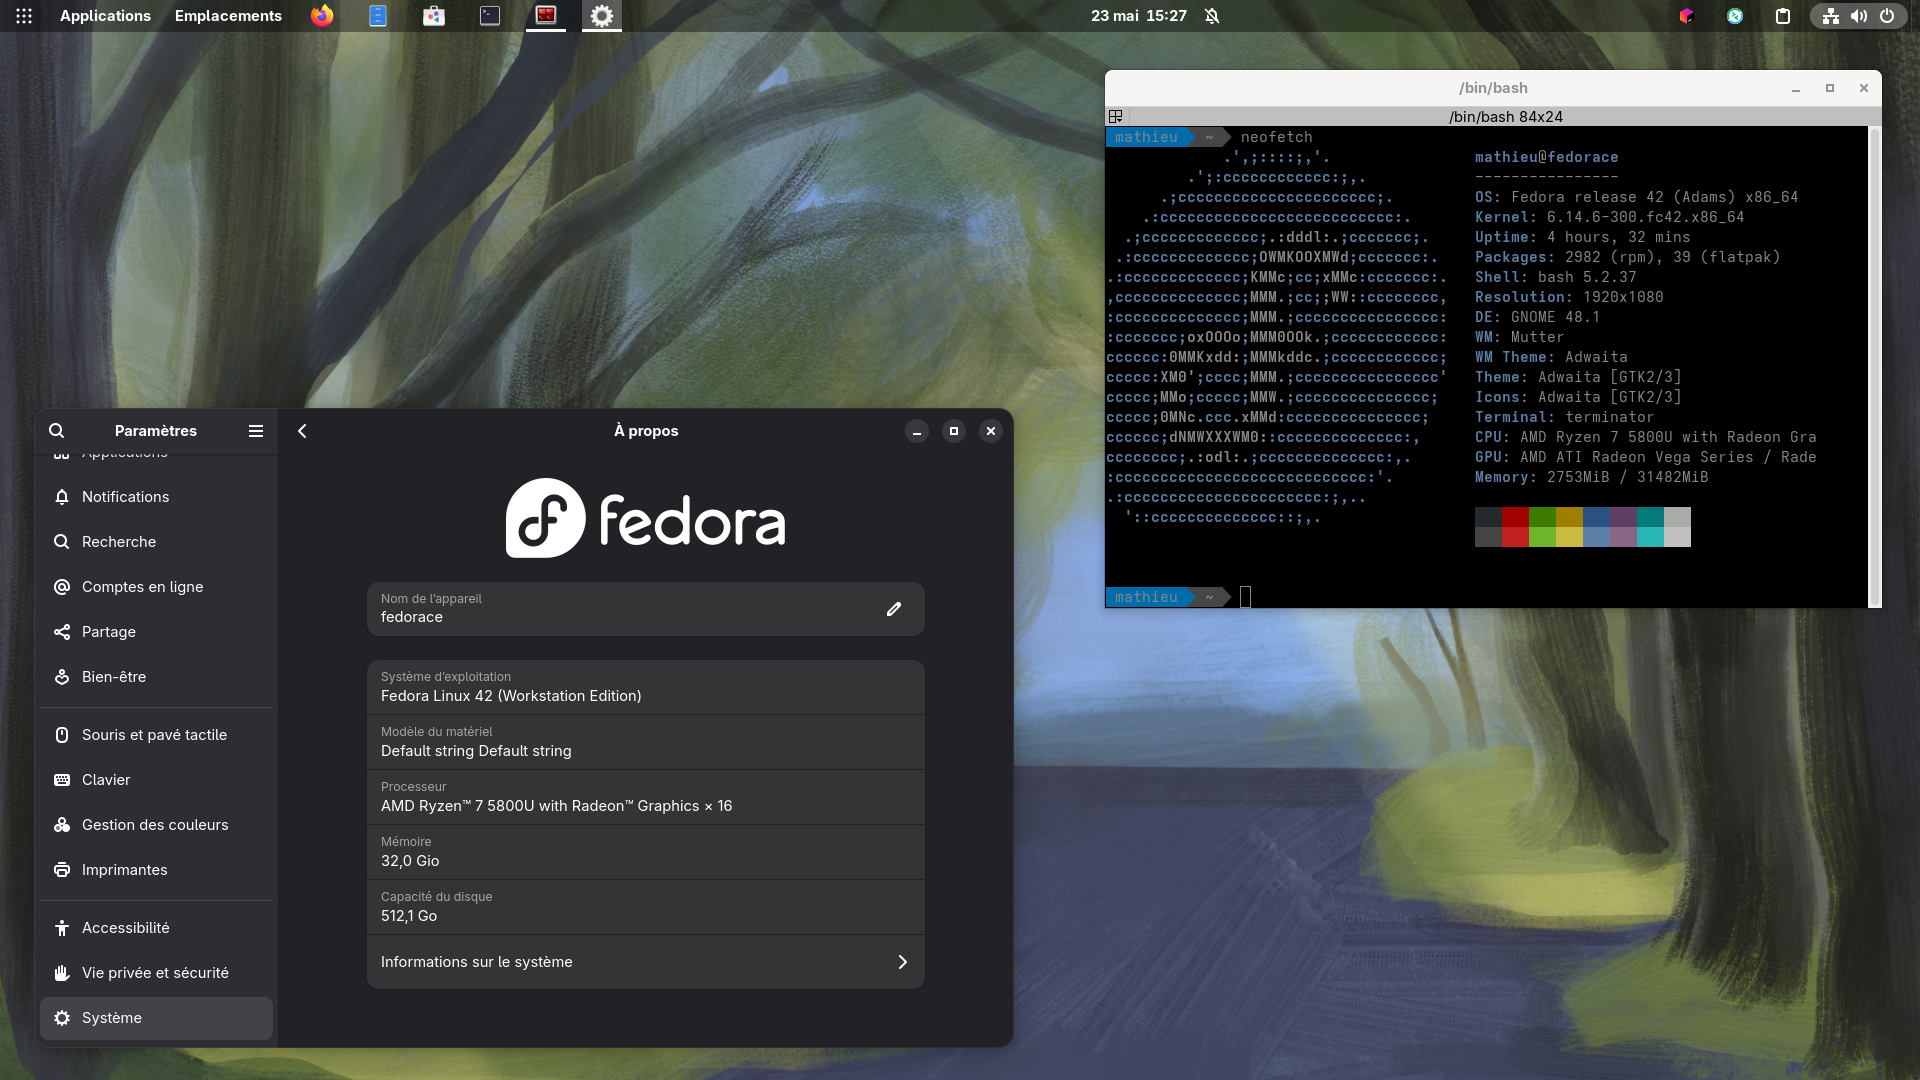Click the volume speaker icon in the top bar
Viewport: 1920px width, 1080px height.
coord(1859,16)
